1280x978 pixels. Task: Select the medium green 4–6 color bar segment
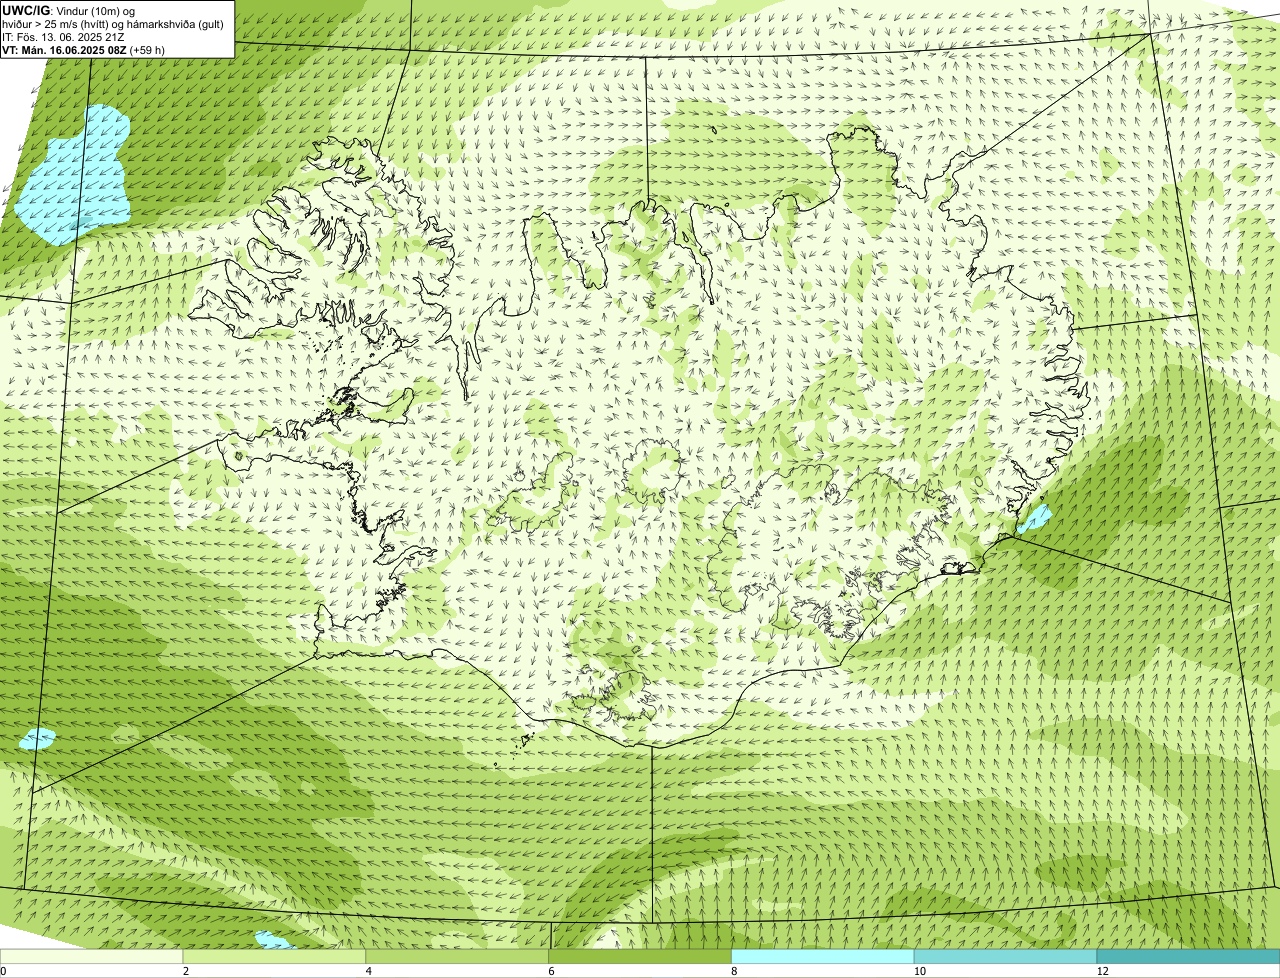[458, 956]
